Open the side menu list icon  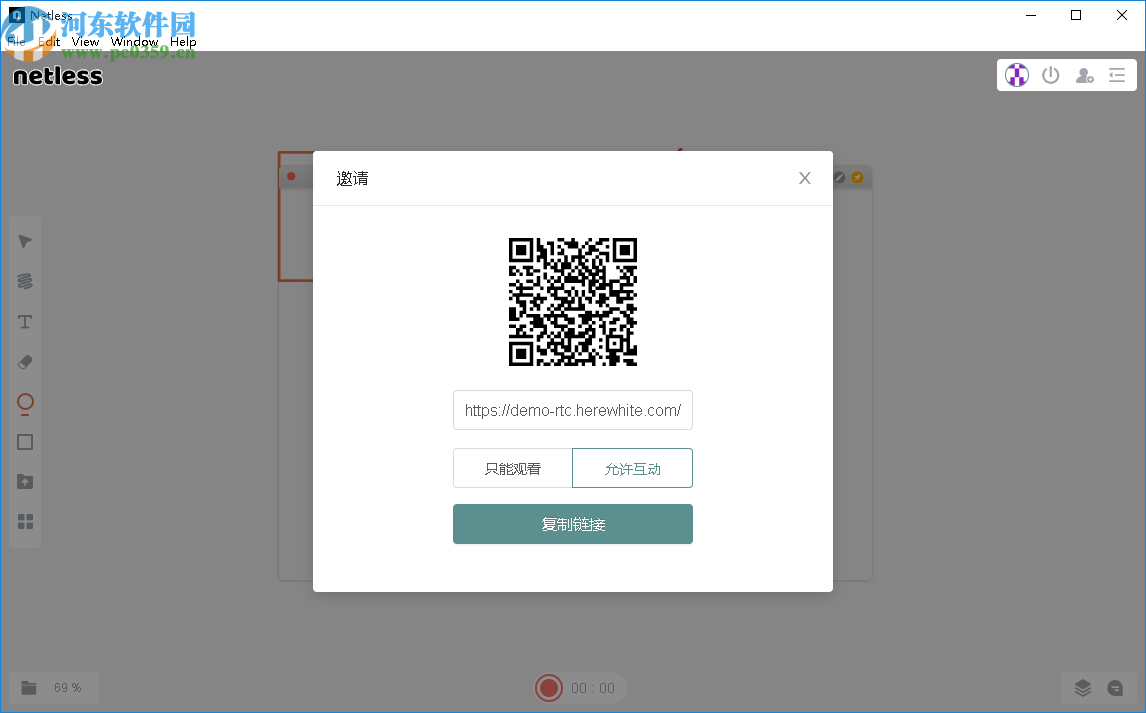[x=1117, y=75]
